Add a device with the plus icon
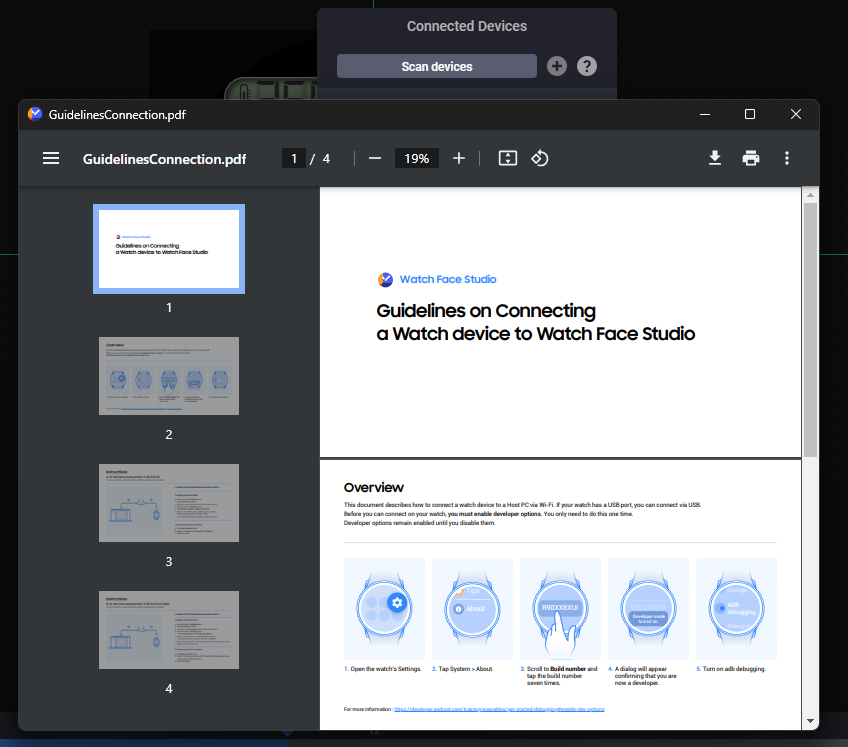Screen dimensions: 848x747 [556, 66]
